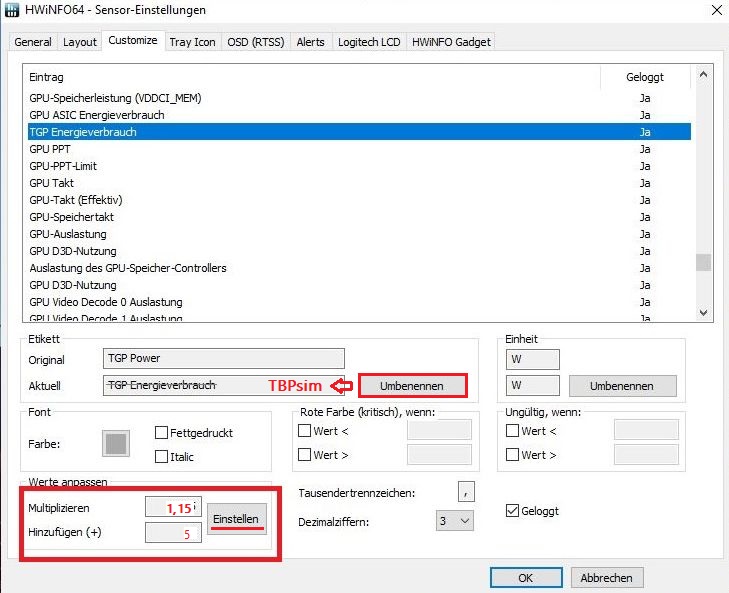Select the Customize tab
The image size is (729, 593).
click(133, 40)
